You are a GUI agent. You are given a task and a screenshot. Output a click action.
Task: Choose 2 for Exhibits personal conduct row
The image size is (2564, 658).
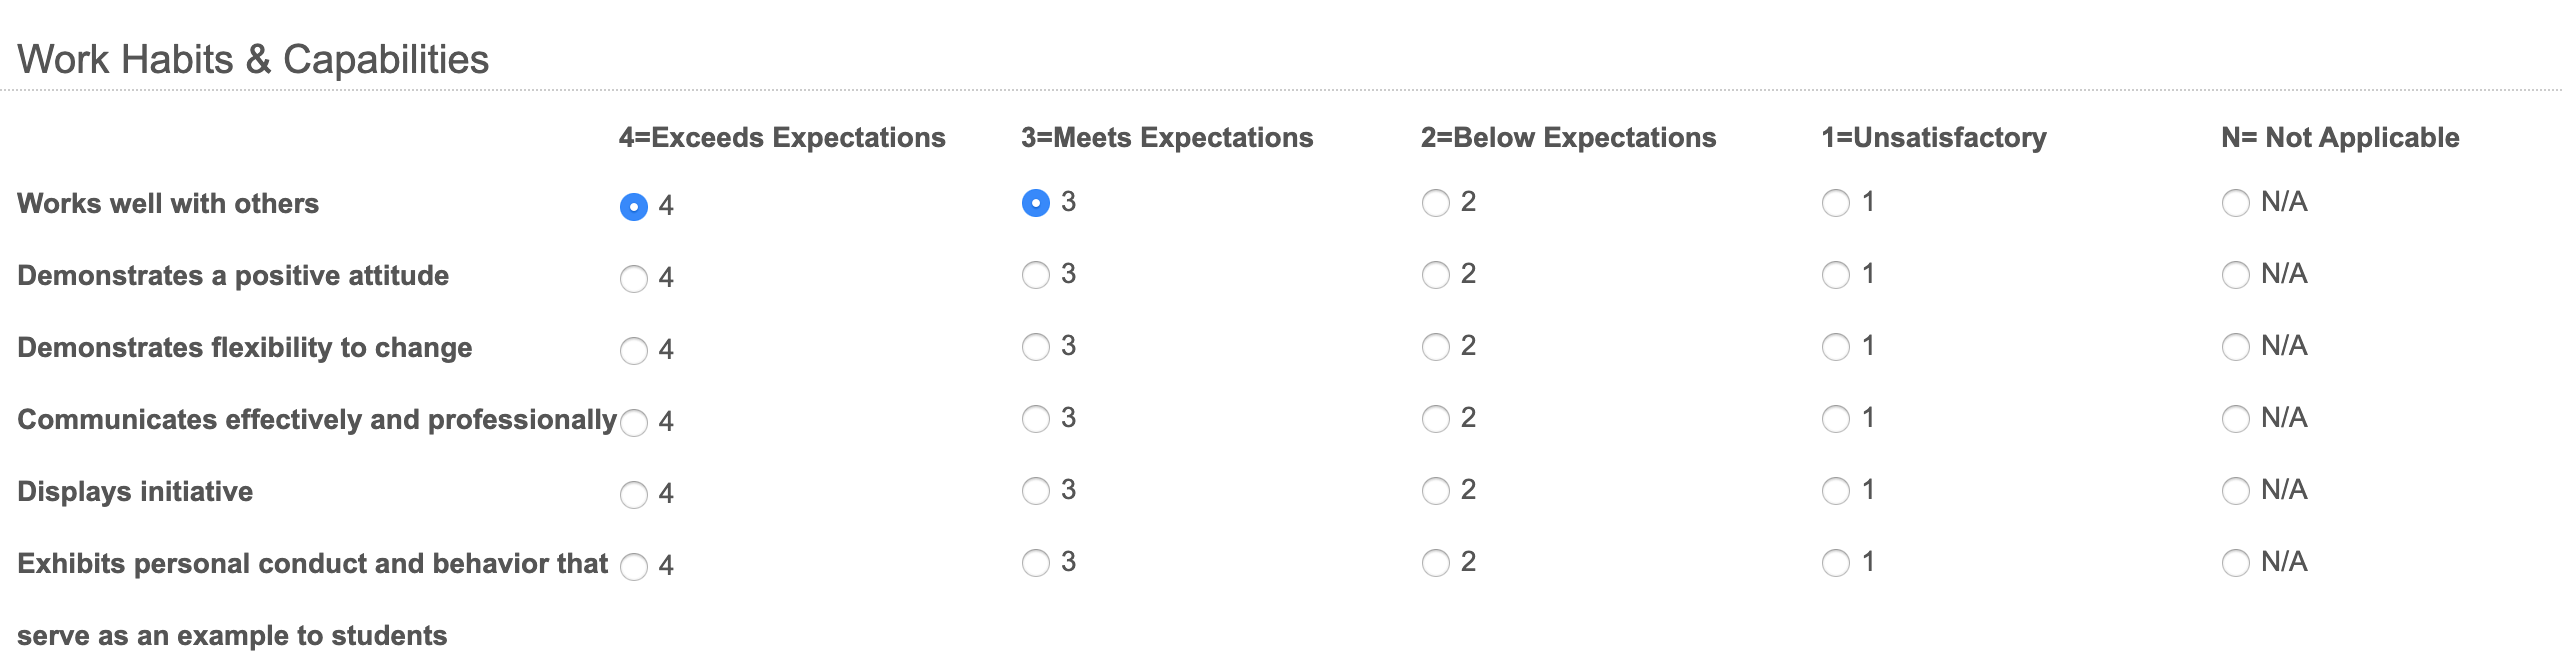click(x=1436, y=563)
